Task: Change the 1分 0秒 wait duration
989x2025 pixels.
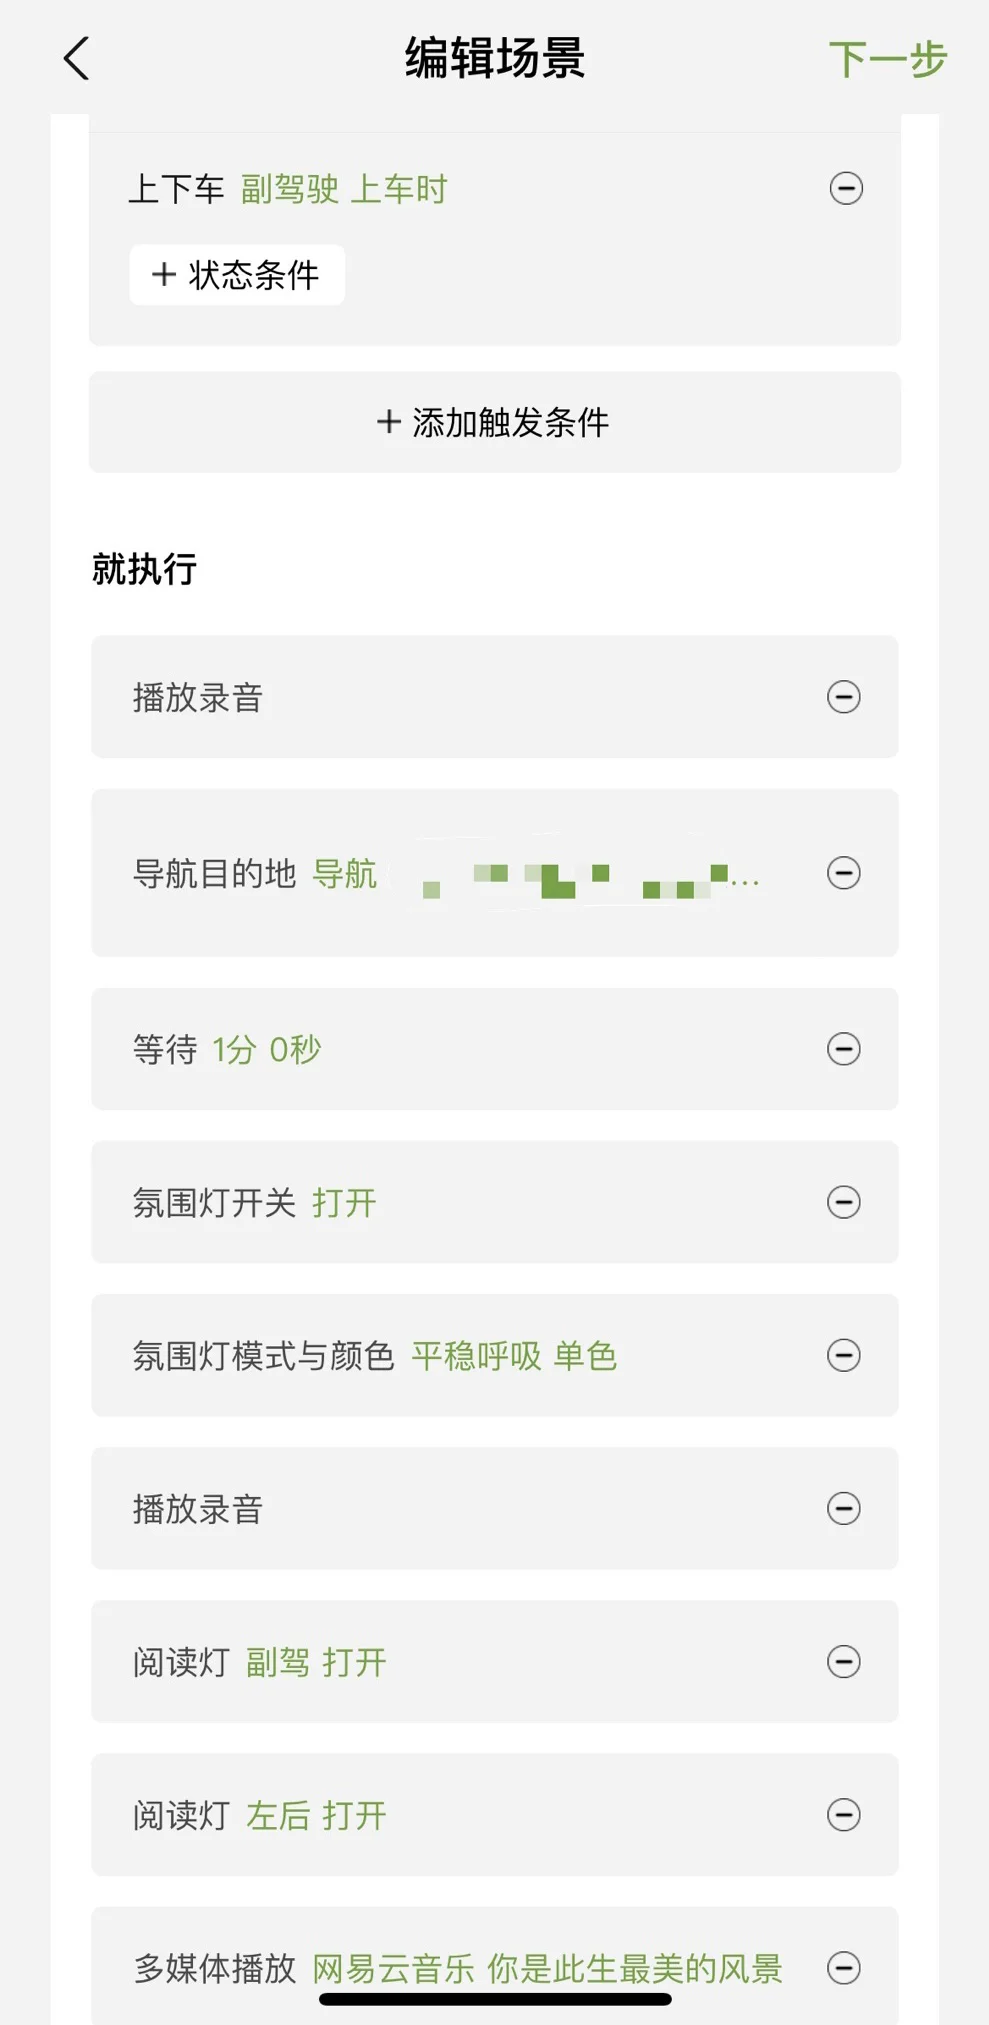Action: click(266, 1050)
